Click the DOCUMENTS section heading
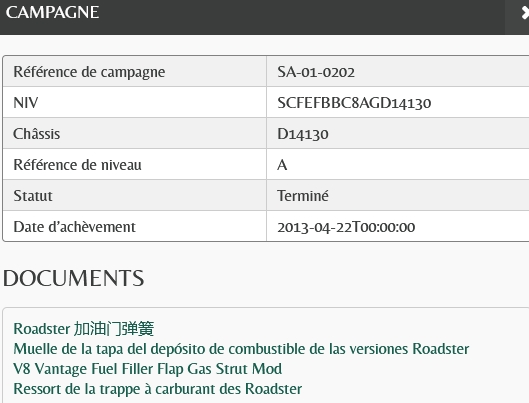 tap(74, 278)
